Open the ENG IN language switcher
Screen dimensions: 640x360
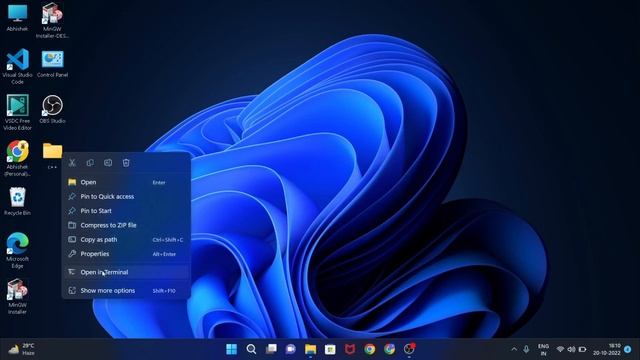[x=543, y=350]
